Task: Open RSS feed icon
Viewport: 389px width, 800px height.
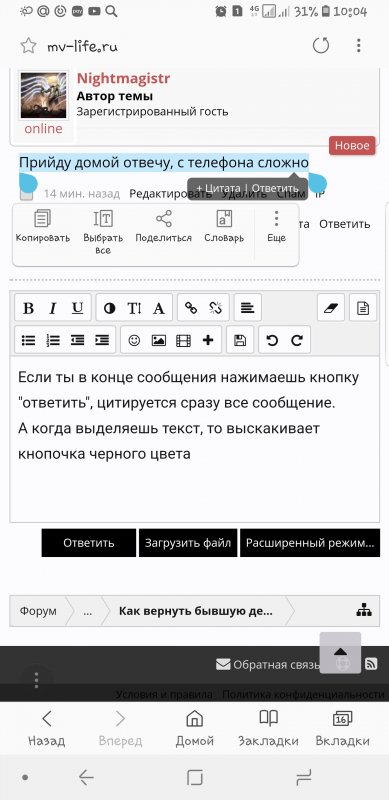Action: 371,664
